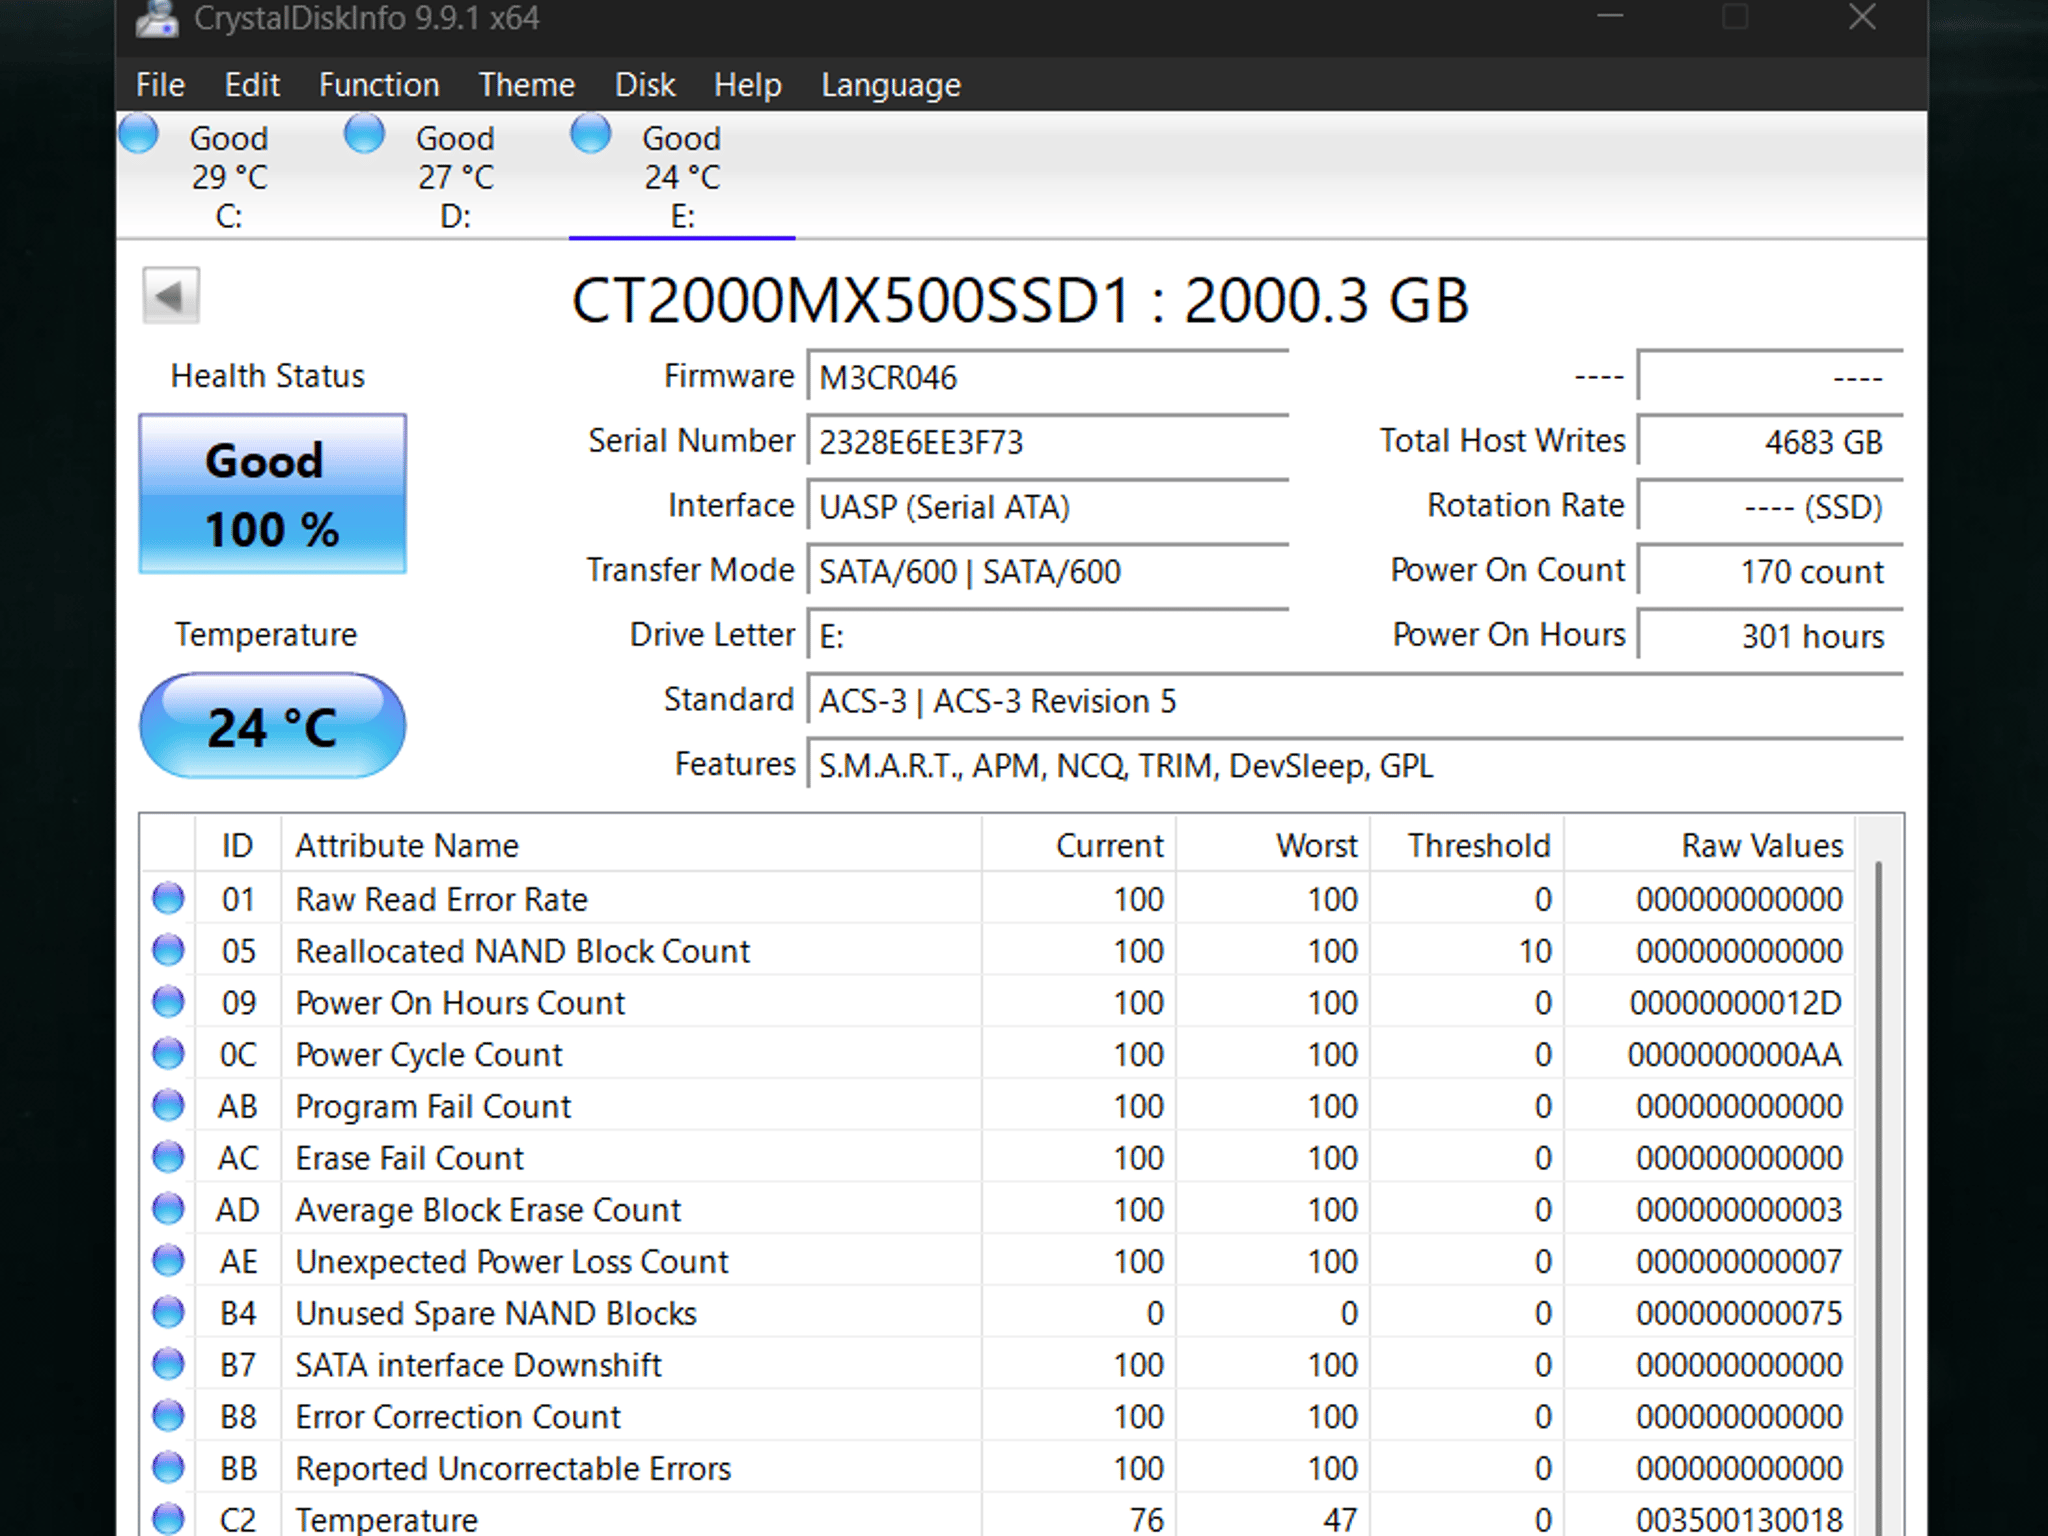This screenshot has width=2048, height=1536.
Task: Close the CrystalDiskInfo window
Action: pyautogui.click(x=1862, y=17)
